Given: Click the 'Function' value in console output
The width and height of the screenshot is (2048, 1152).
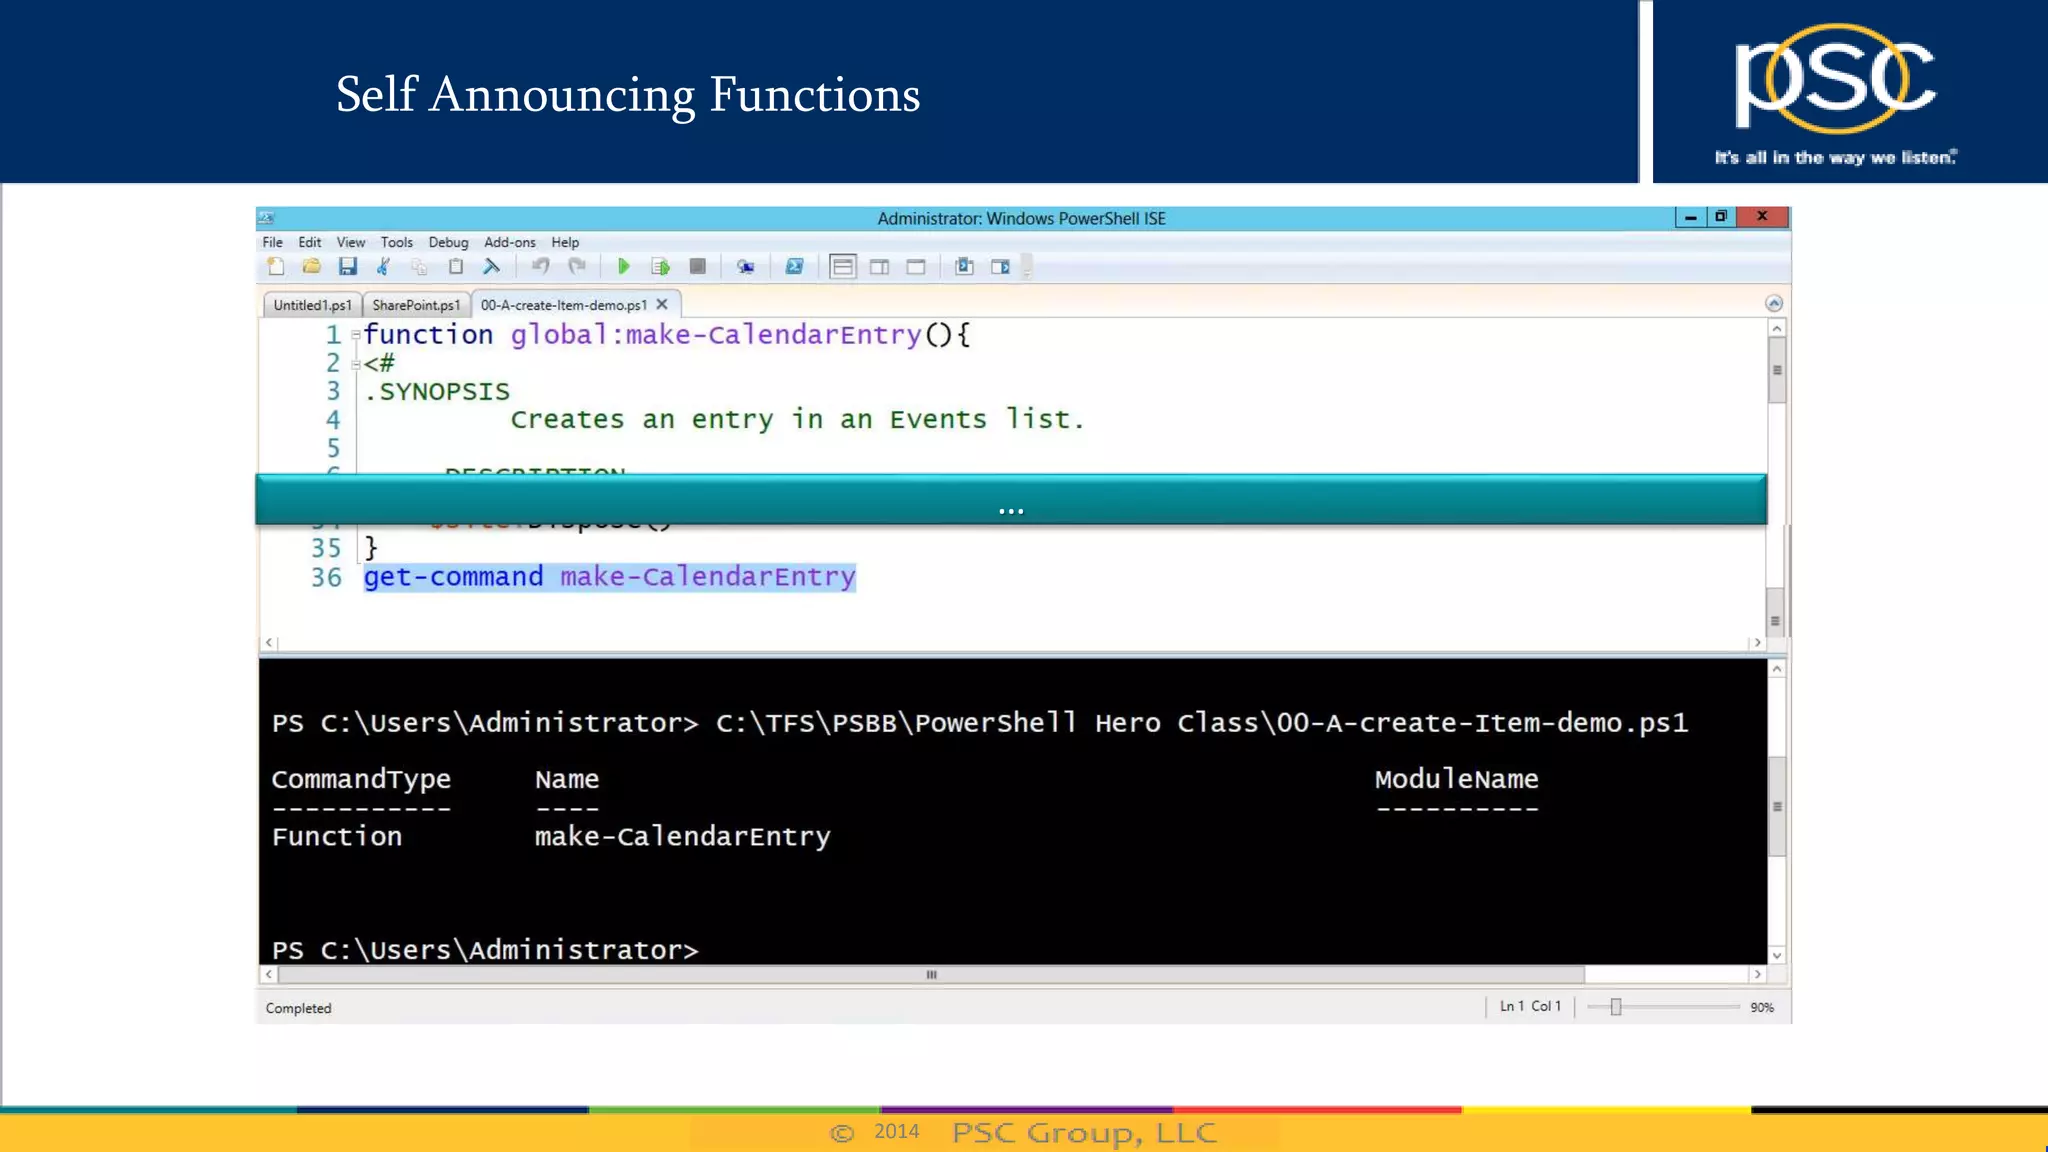Looking at the screenshot, I should [337, 836].
